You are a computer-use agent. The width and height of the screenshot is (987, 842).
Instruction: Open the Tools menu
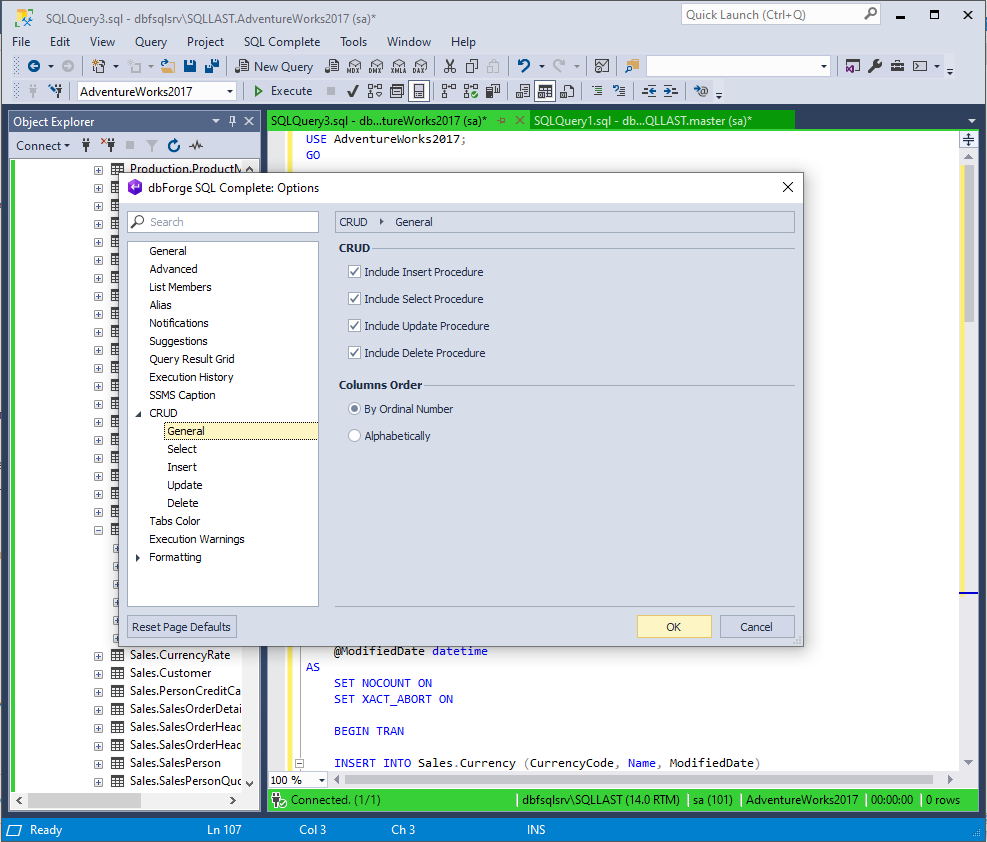click(x=353, y=42)
